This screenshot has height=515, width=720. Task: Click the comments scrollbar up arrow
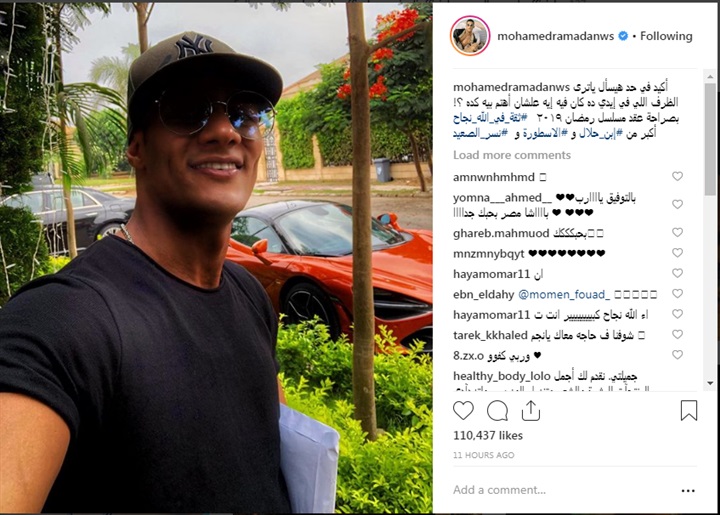coord(710,77)
